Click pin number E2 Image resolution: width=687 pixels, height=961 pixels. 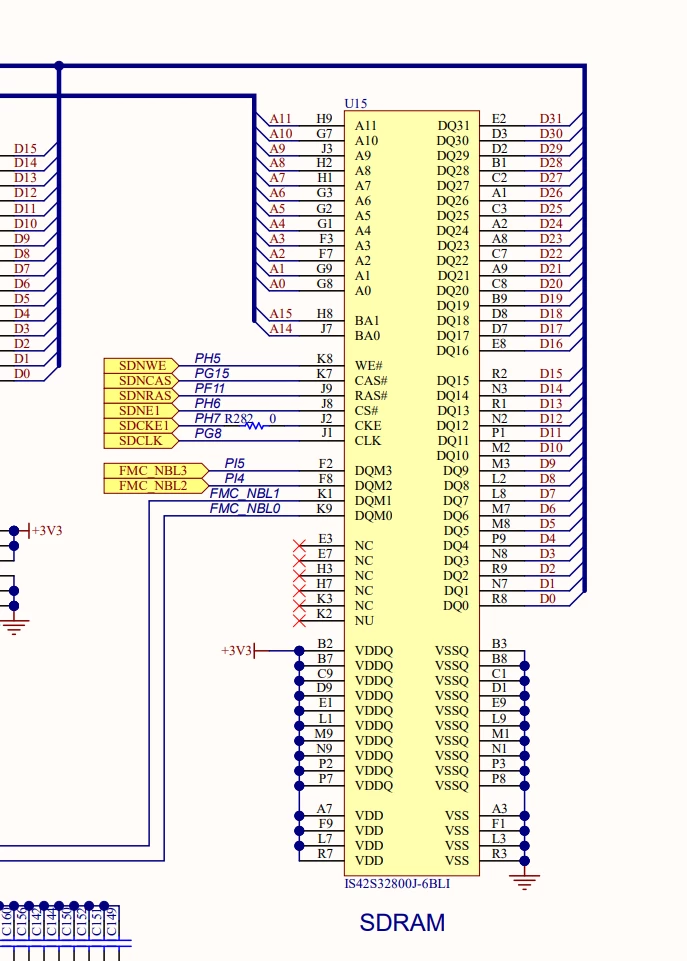pos(499,118)
